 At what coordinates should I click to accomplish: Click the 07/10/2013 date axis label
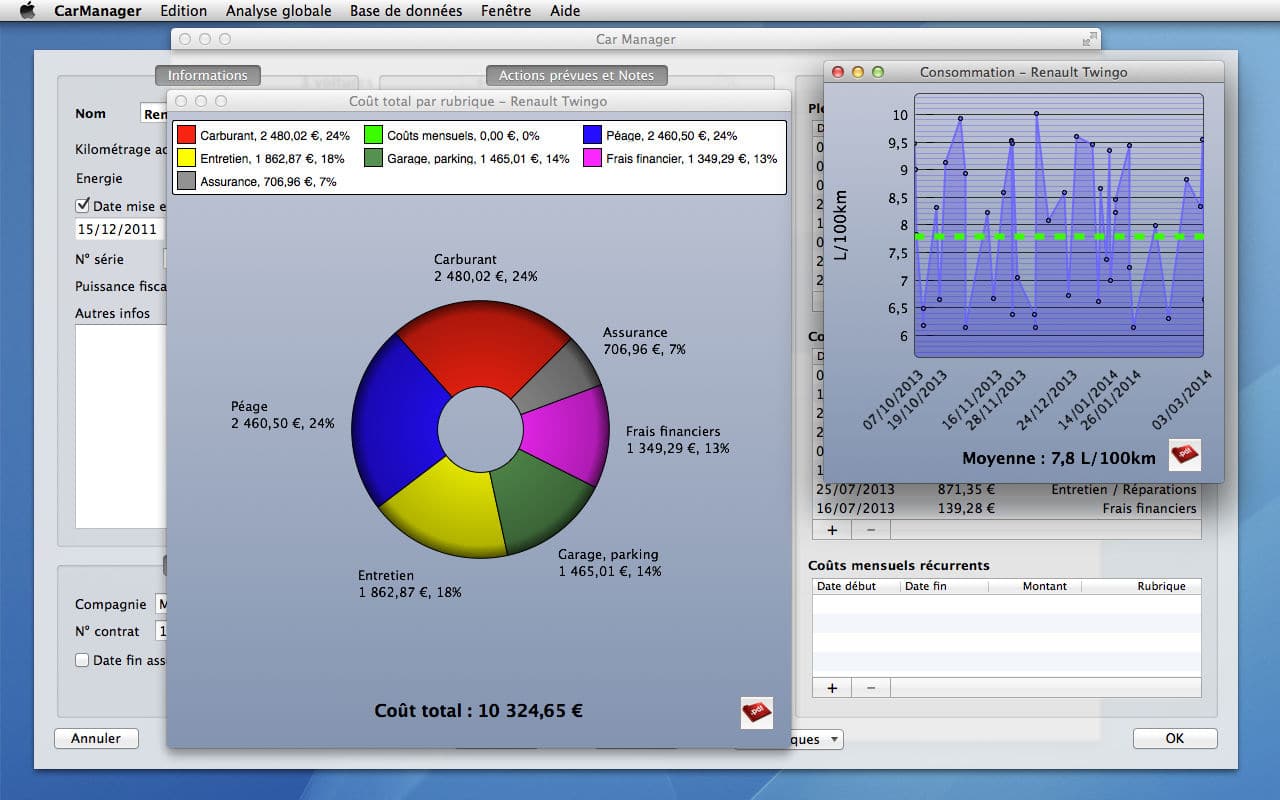893,400
